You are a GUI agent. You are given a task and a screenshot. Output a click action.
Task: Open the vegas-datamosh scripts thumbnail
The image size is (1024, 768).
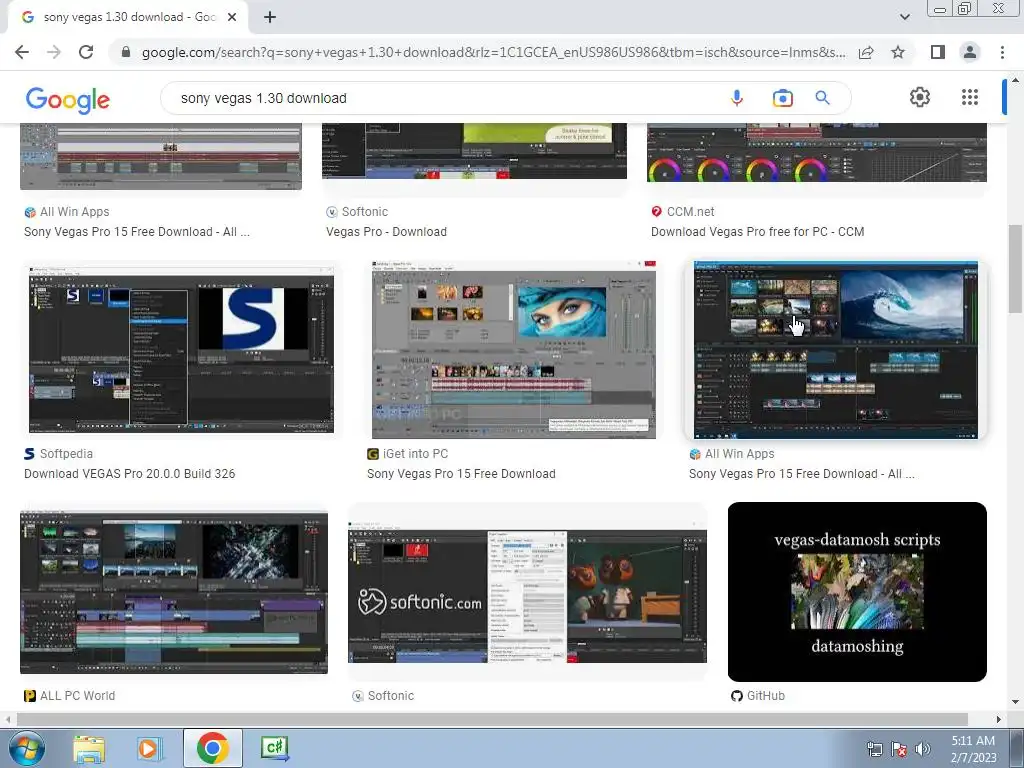[x=857, y=592]
